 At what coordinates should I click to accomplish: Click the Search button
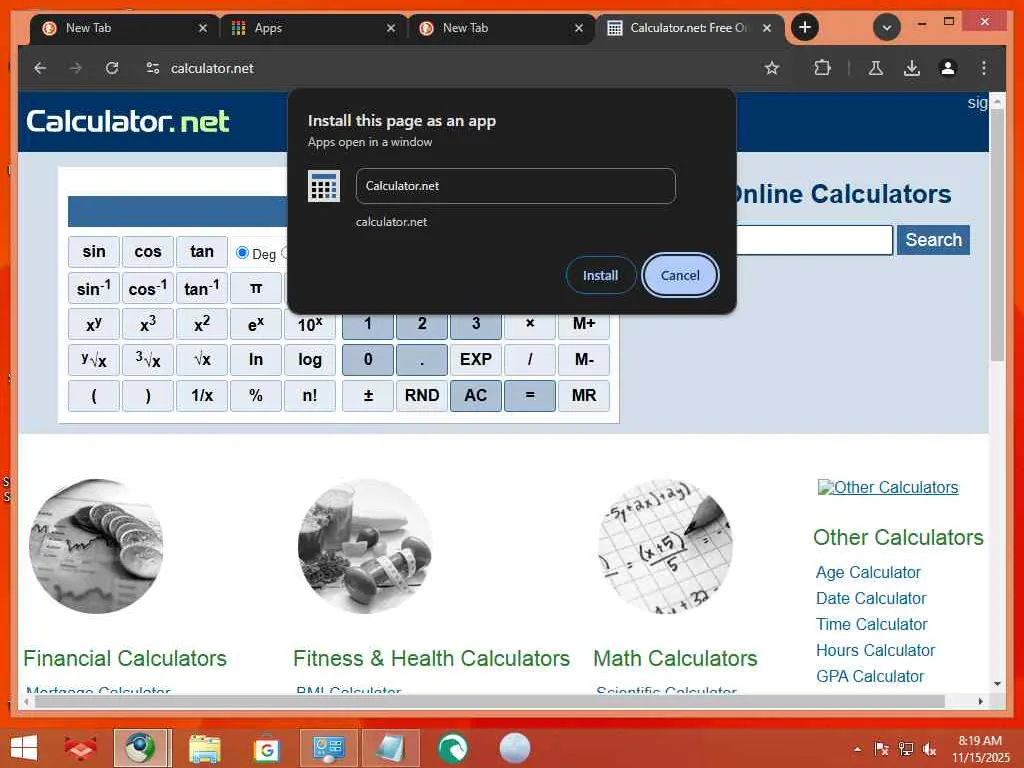pos(933,240)
